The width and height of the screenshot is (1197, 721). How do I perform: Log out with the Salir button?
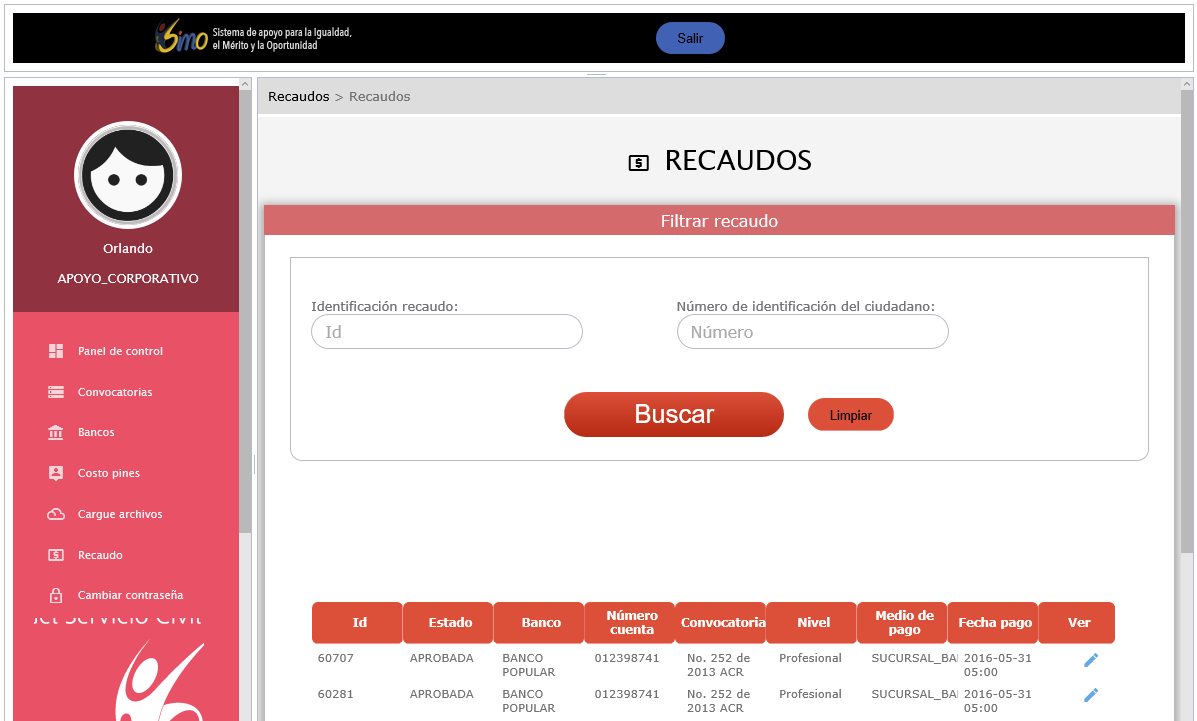click(690, 38)
